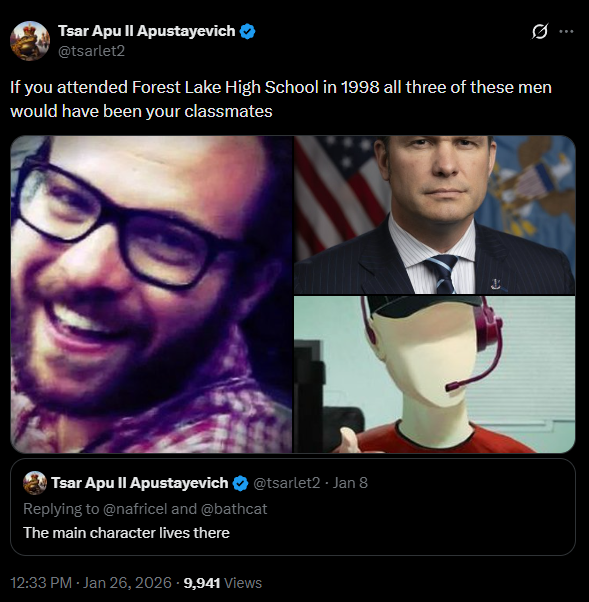
Task: Open the @nafricel mention in the quoted reply
Action: pyautogui.click(x=135, y=509)
